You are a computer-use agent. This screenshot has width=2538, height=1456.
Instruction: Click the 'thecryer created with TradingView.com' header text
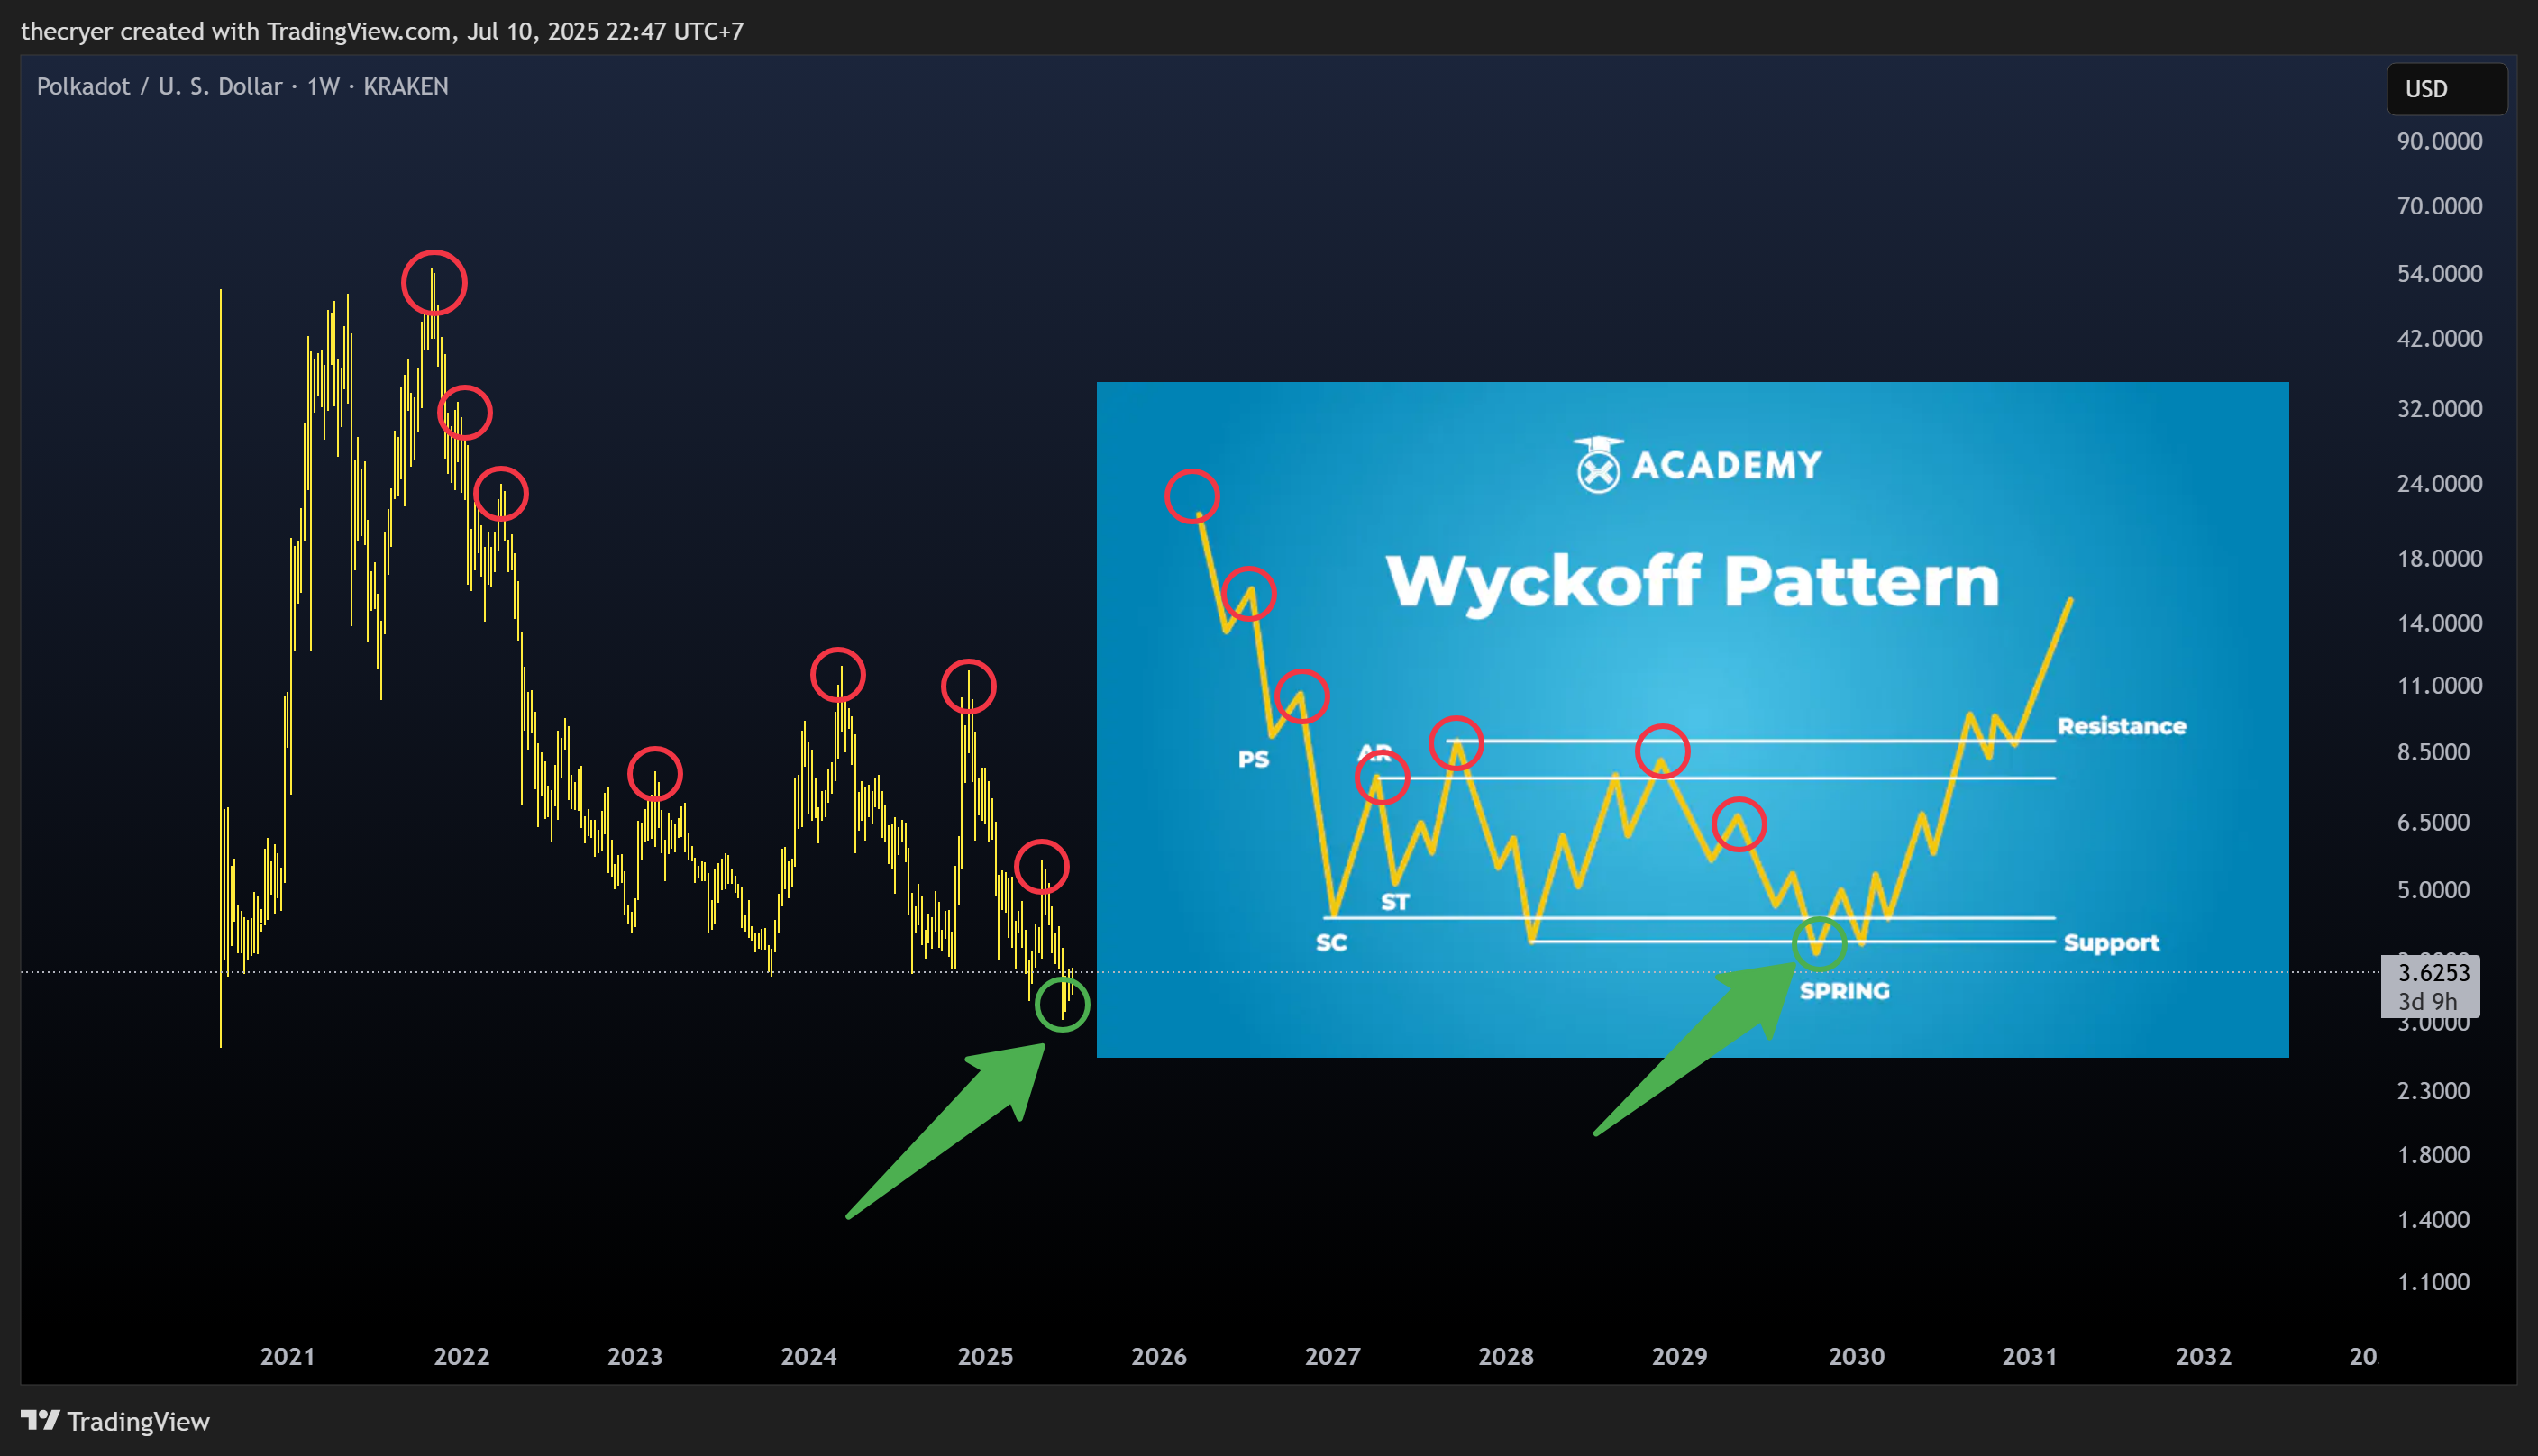click(236, 31)
